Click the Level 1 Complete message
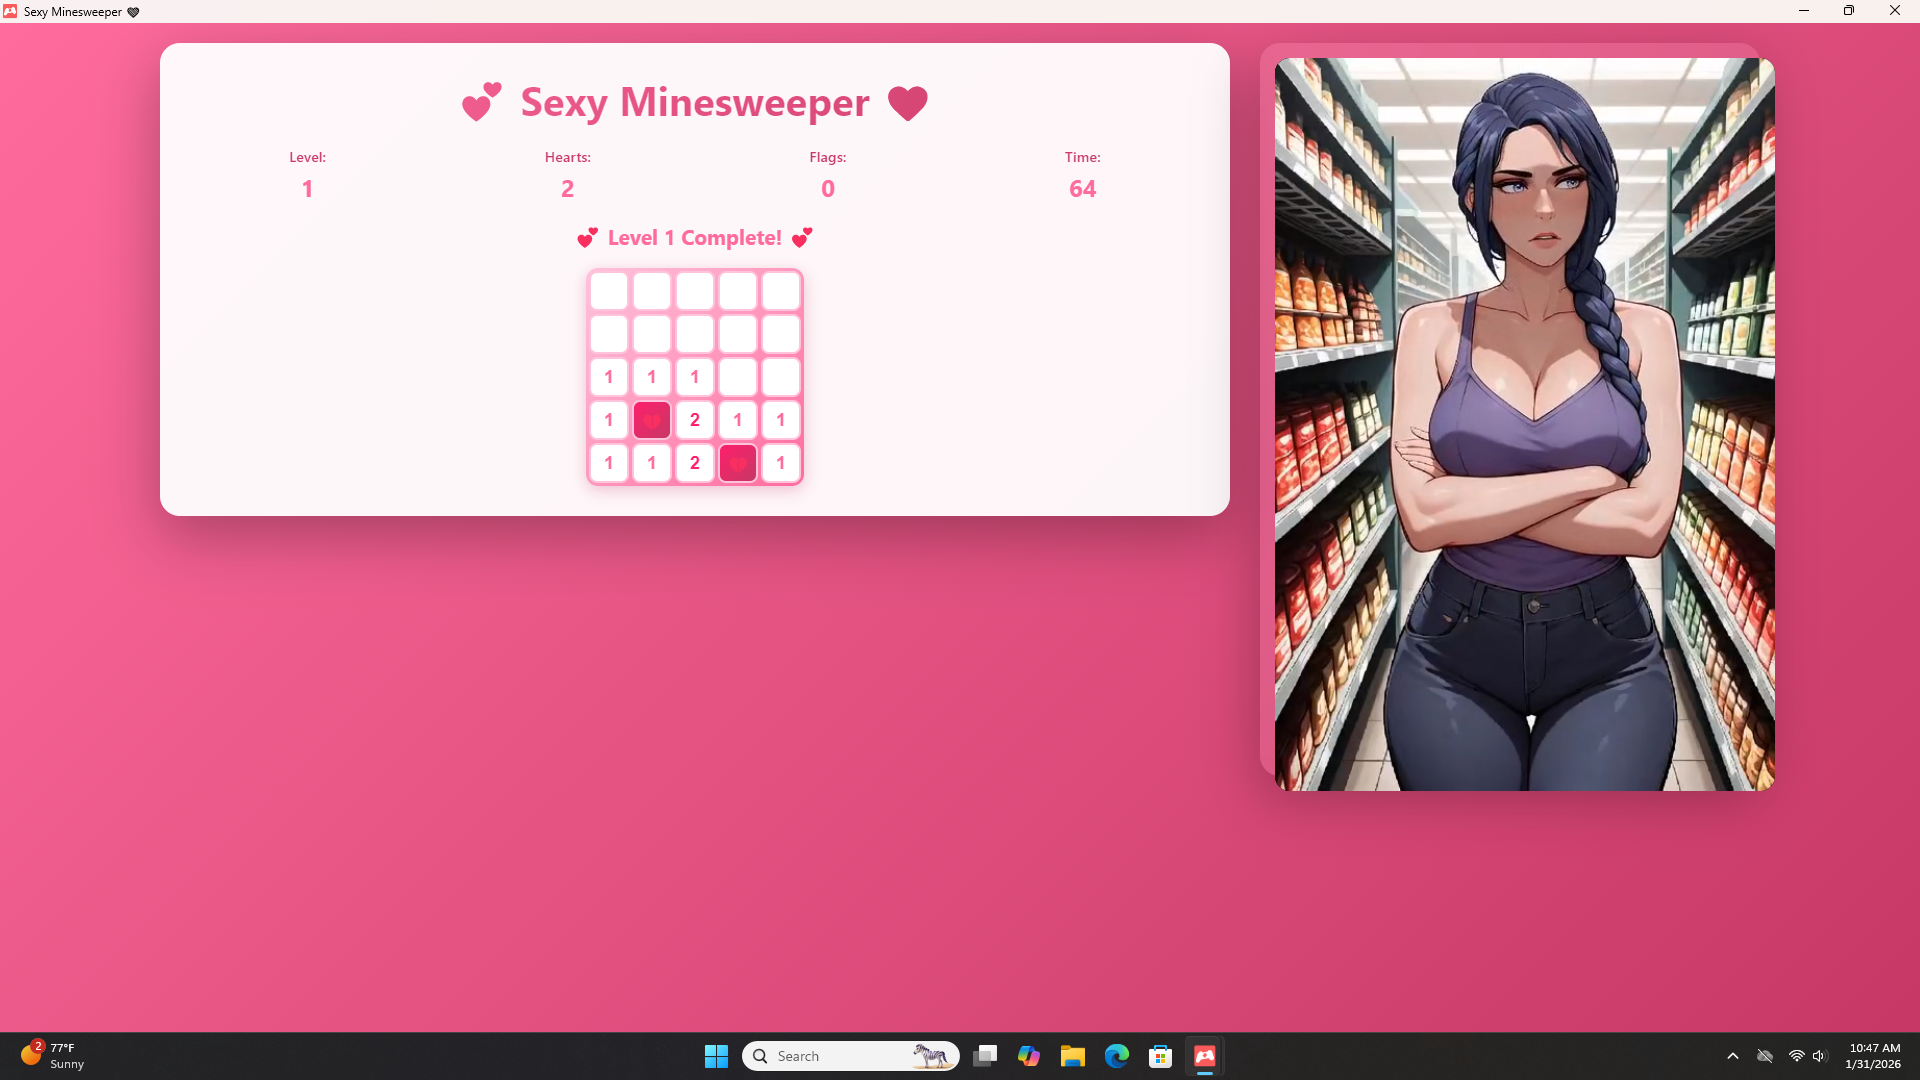Screen dimensions: 1920x1080 point(694,238)
